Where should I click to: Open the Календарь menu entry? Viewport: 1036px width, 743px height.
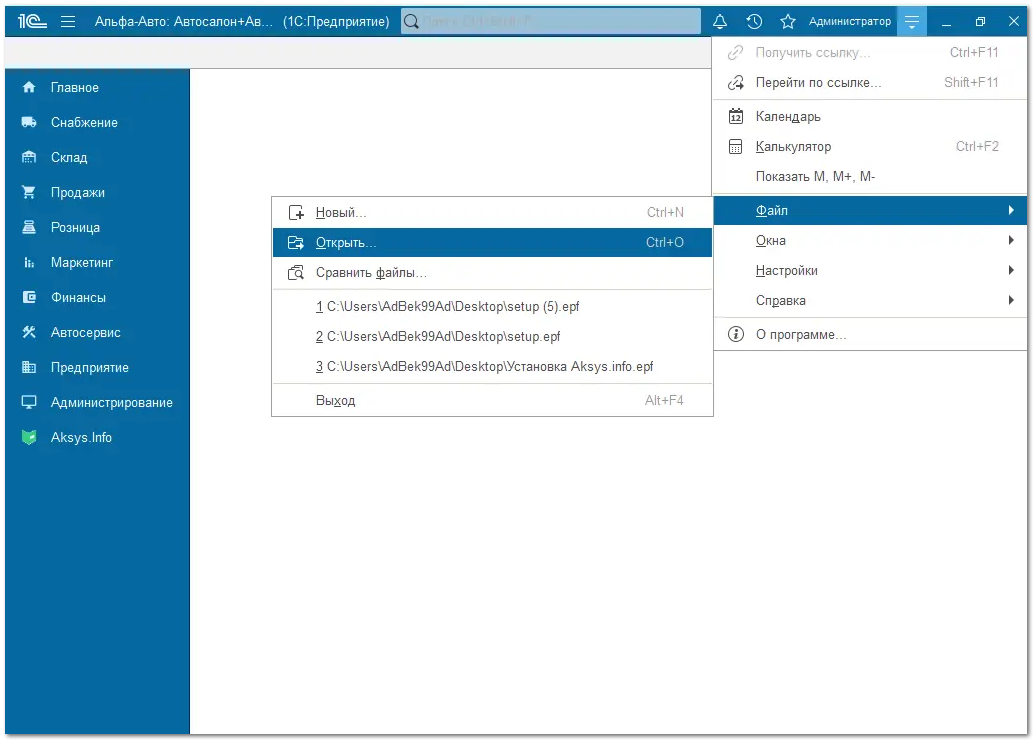[870, 117]
